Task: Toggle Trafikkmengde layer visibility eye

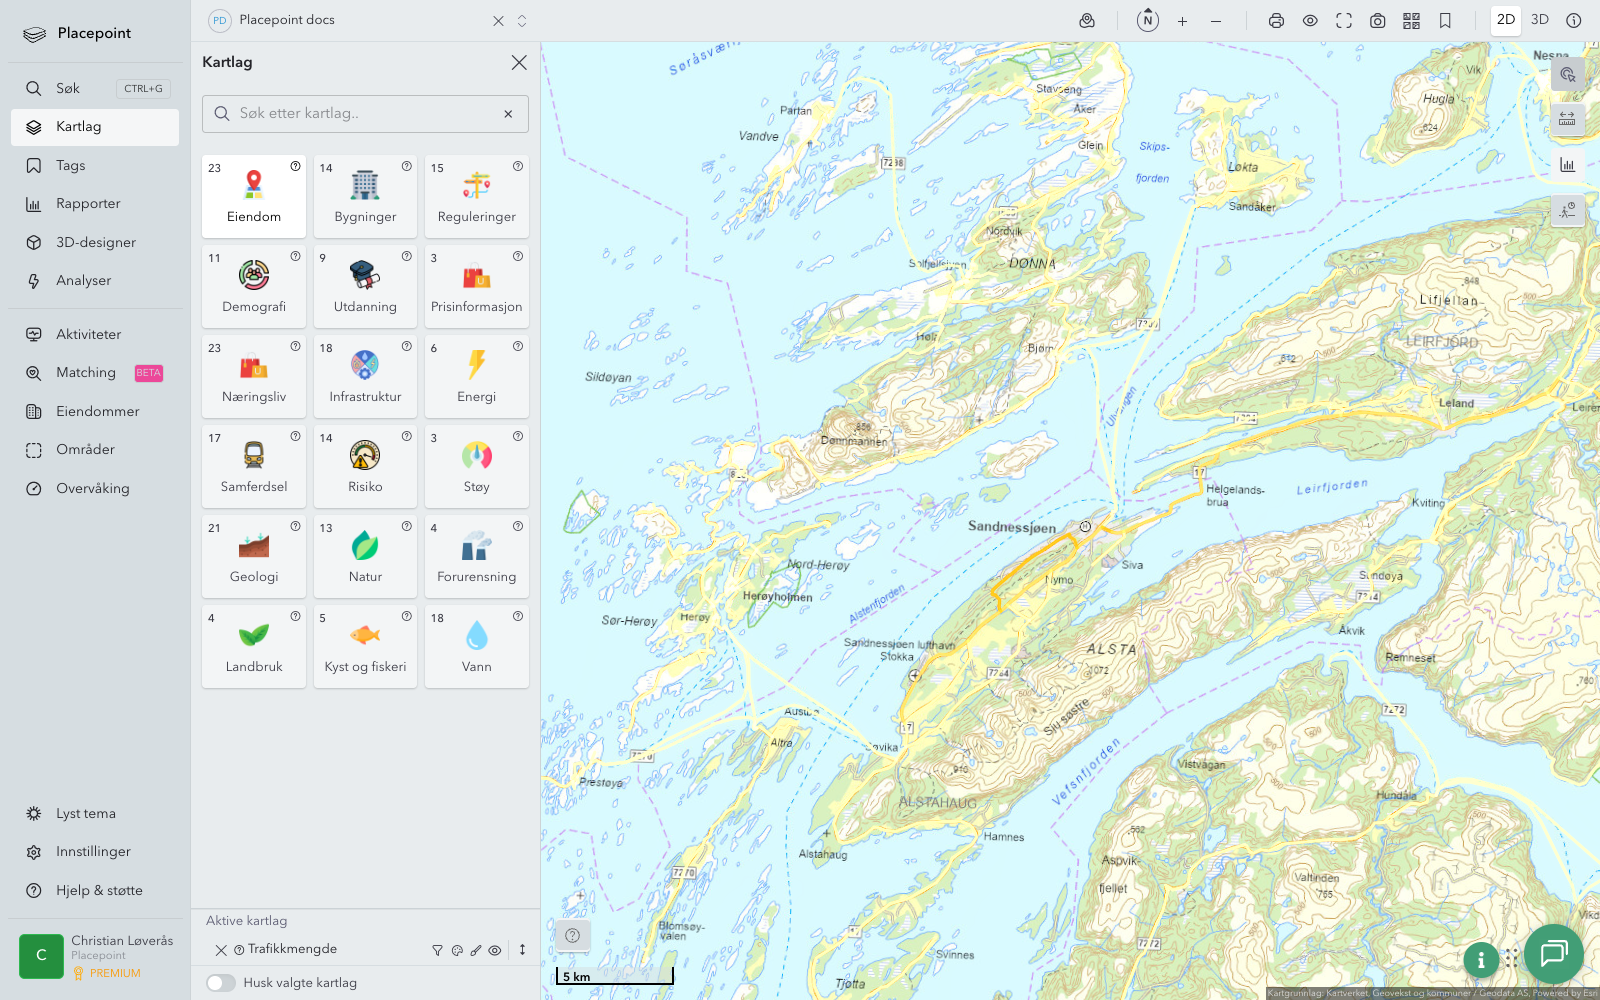Action: click(x=494, y=950)
